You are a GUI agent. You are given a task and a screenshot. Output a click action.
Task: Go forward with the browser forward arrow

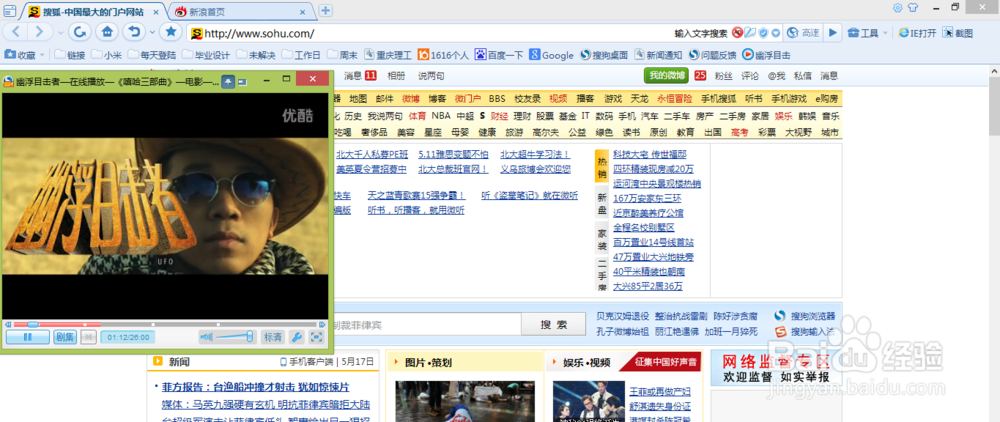(40, 32)
